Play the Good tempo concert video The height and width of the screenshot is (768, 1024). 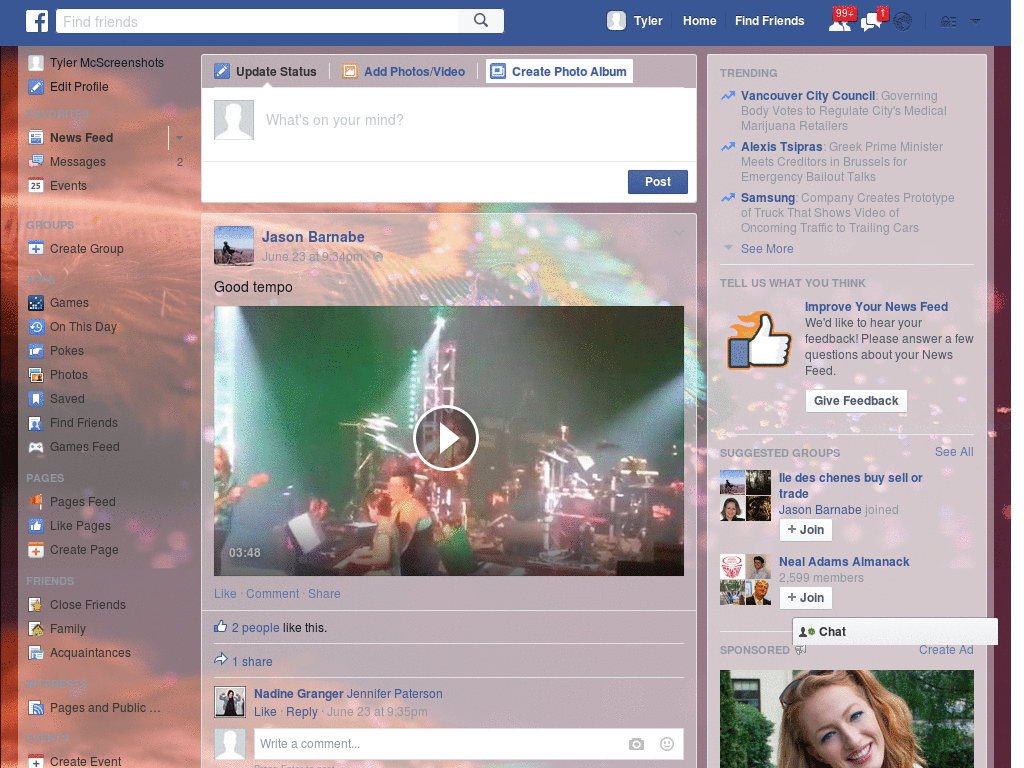(x=446, y=438)
